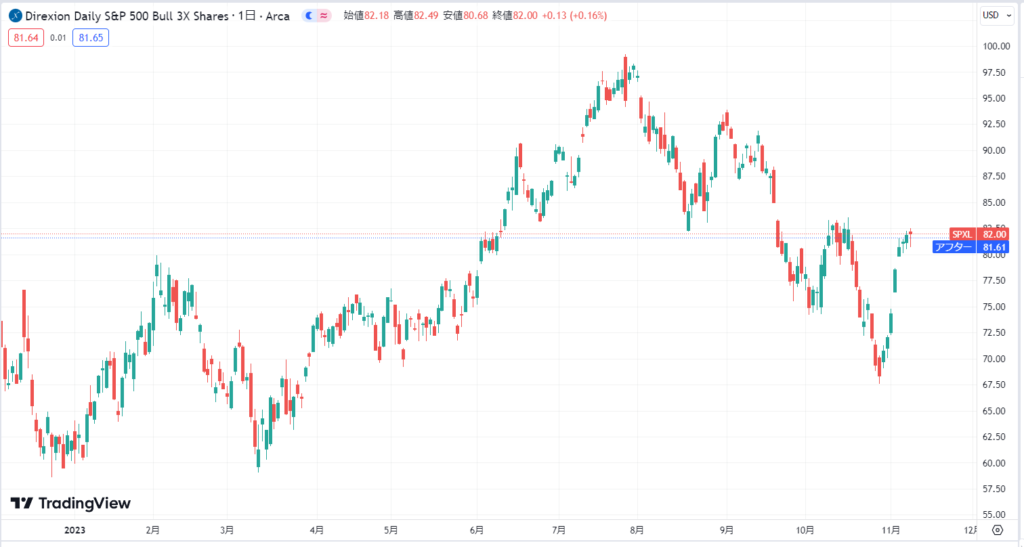This screenshot has height=547, width=1024.
Task: Click the 57.50 price axis label
Action: (x=994, y=489)
